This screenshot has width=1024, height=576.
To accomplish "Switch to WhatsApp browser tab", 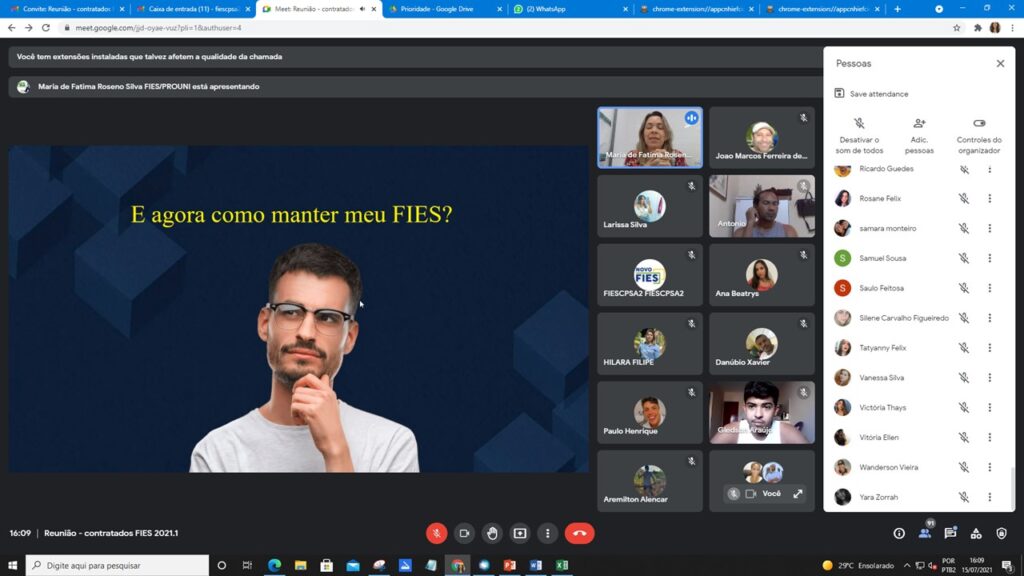I will [x=569, y=9].
